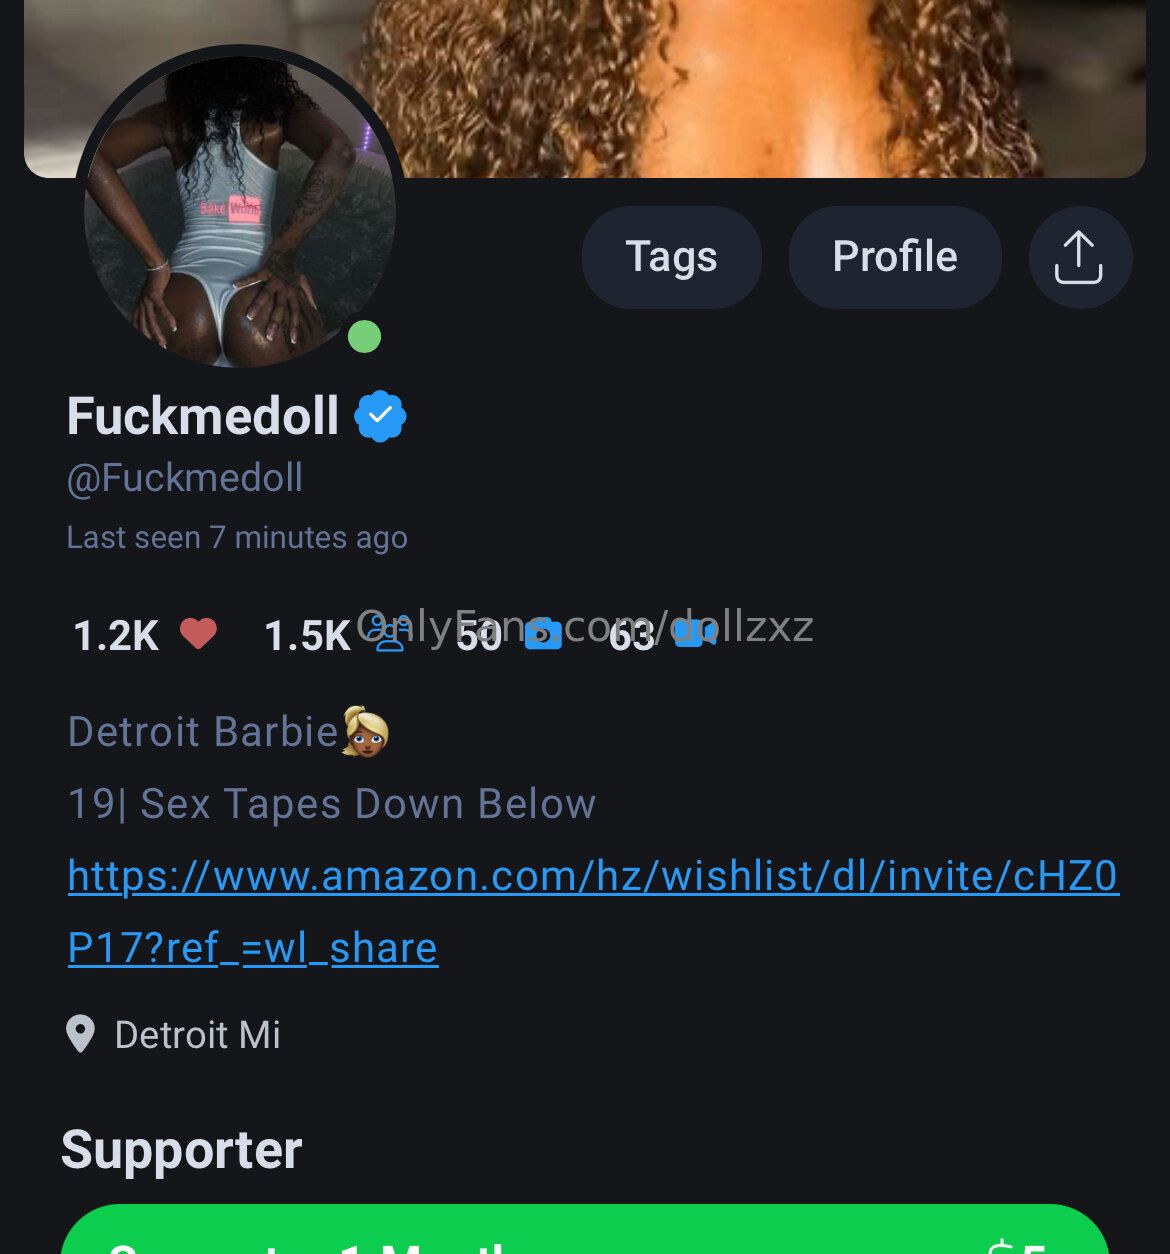Click the Barbie emoji in bio
The width and height of the screenshot is (1170, 1254).
(365, 731)
